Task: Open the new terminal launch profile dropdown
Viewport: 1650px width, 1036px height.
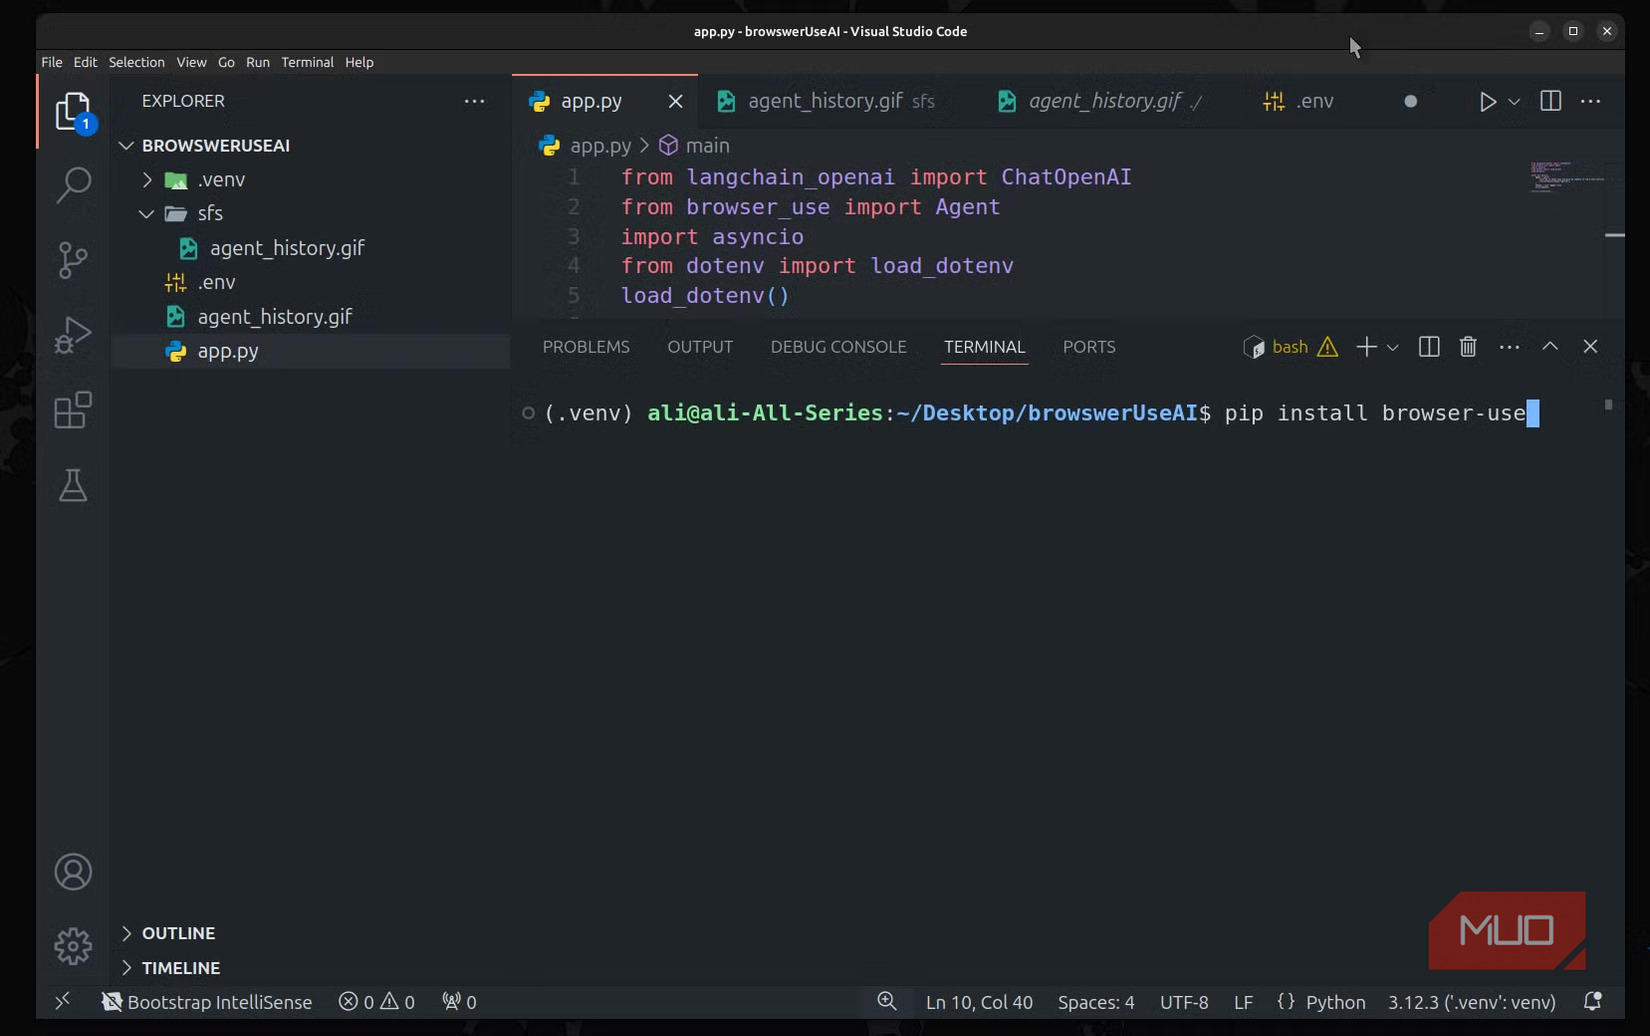Action: pos(1392,347)
